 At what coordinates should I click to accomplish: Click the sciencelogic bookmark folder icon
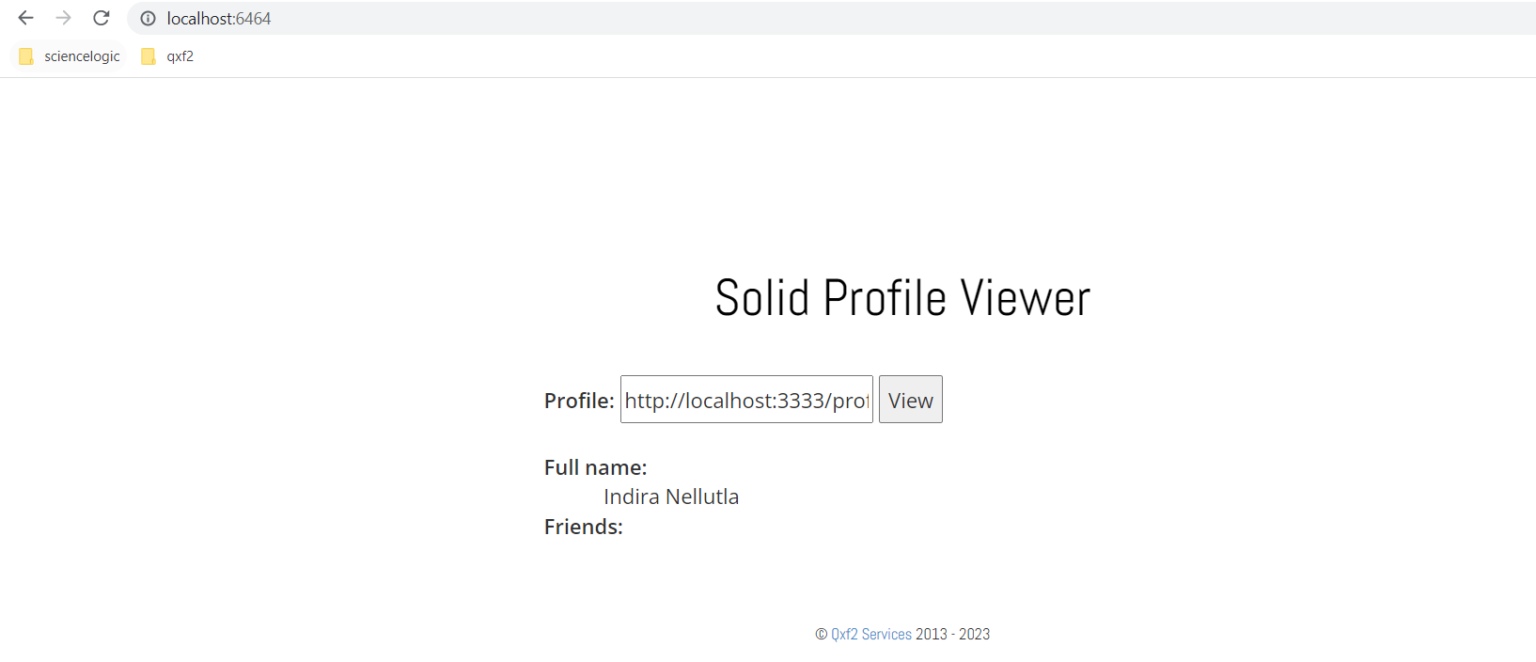[x=26, y=56]
